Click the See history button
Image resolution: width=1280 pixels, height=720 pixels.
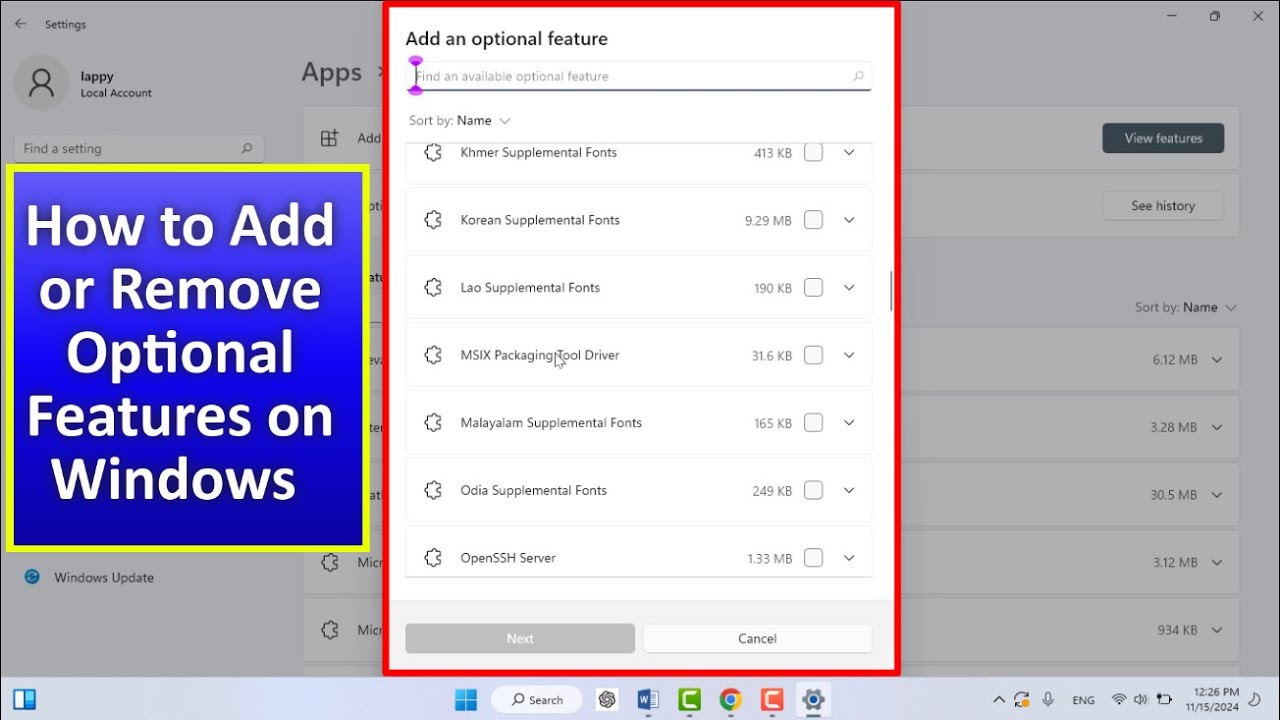pyautogui.click(x=1163, y=206)
